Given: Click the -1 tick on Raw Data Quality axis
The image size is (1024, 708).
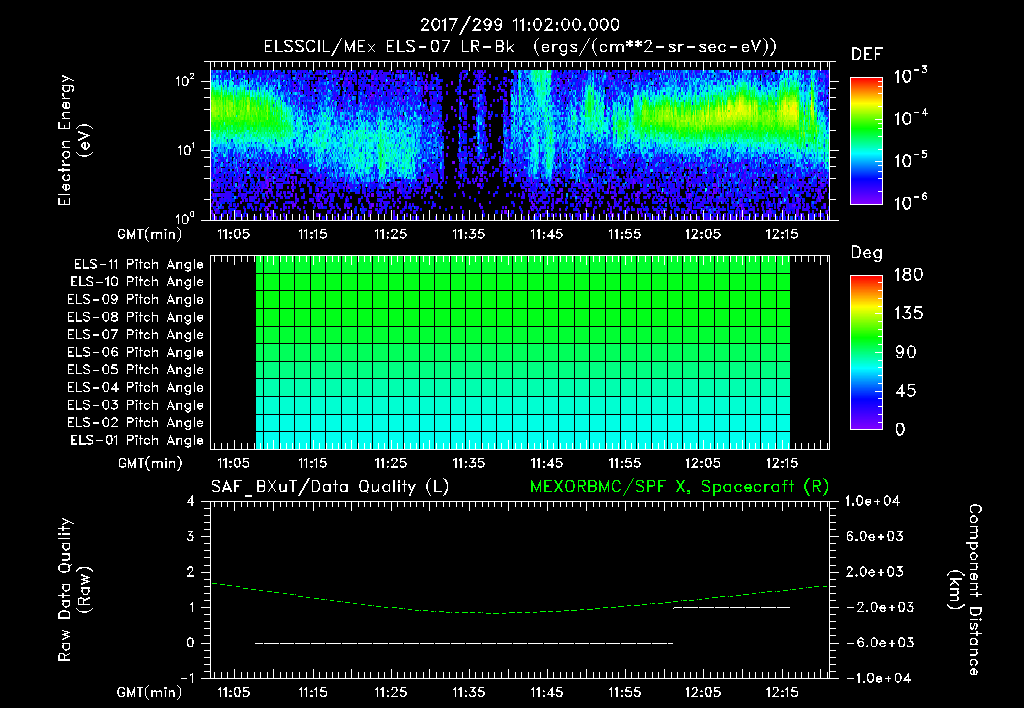Looking at the screenshot, I should tap(187, 678).
